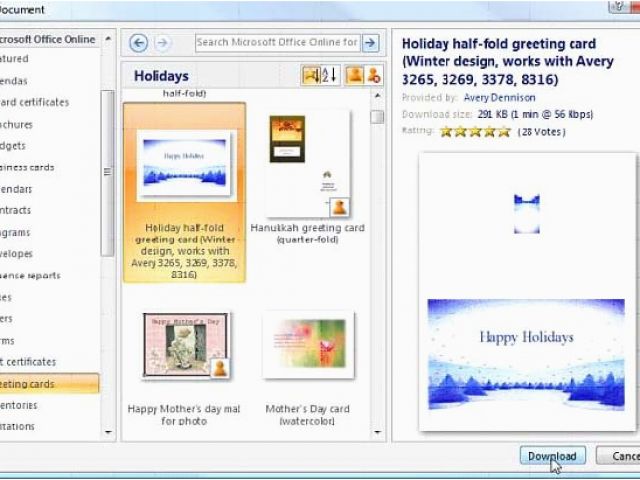Click the category list scrollbar thumb
The image size is (640, 480).
tap(107, 173)
